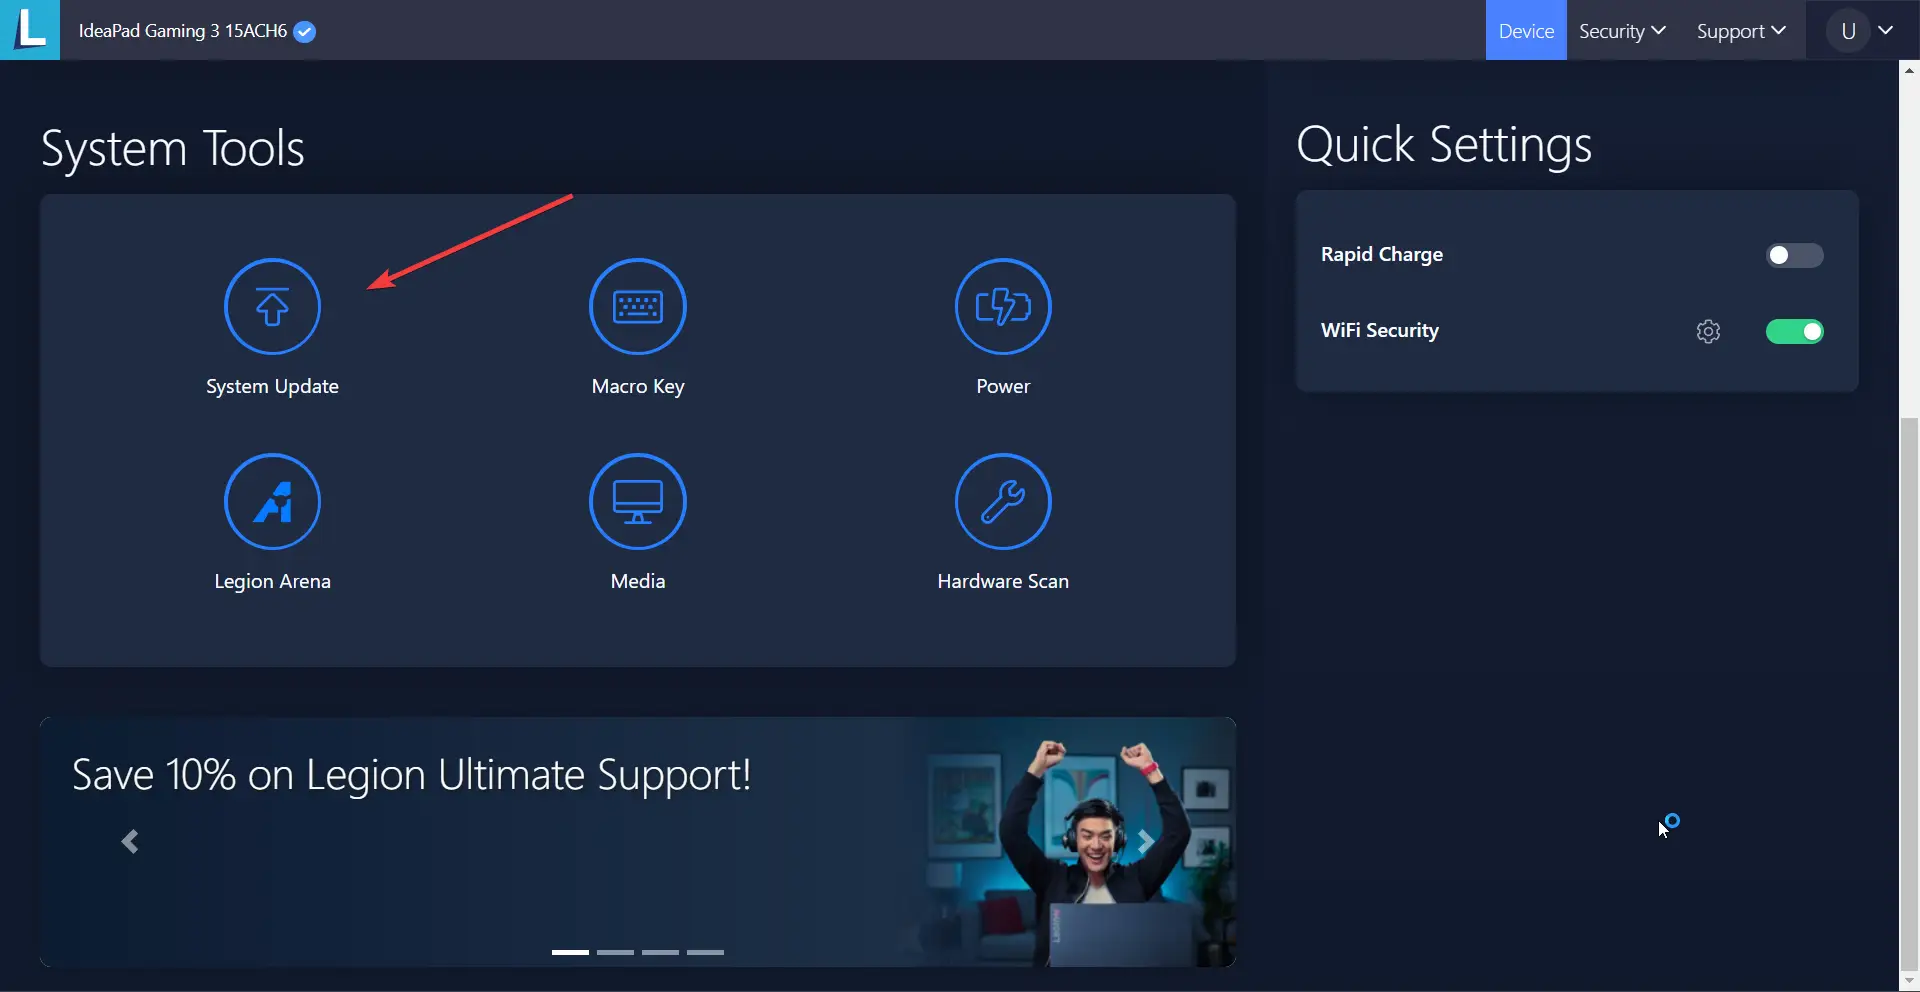Switch to the Device tab
Image resolution: width=1920 pixels, height=992 pixels.
[x=1526, y=31]
